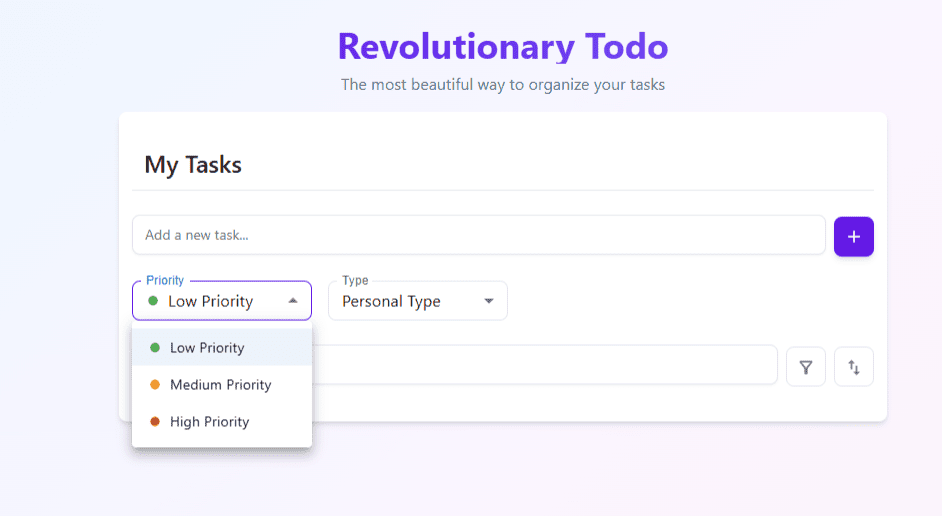
Task: Click the tagline under the app title
Action: (503, 85)
